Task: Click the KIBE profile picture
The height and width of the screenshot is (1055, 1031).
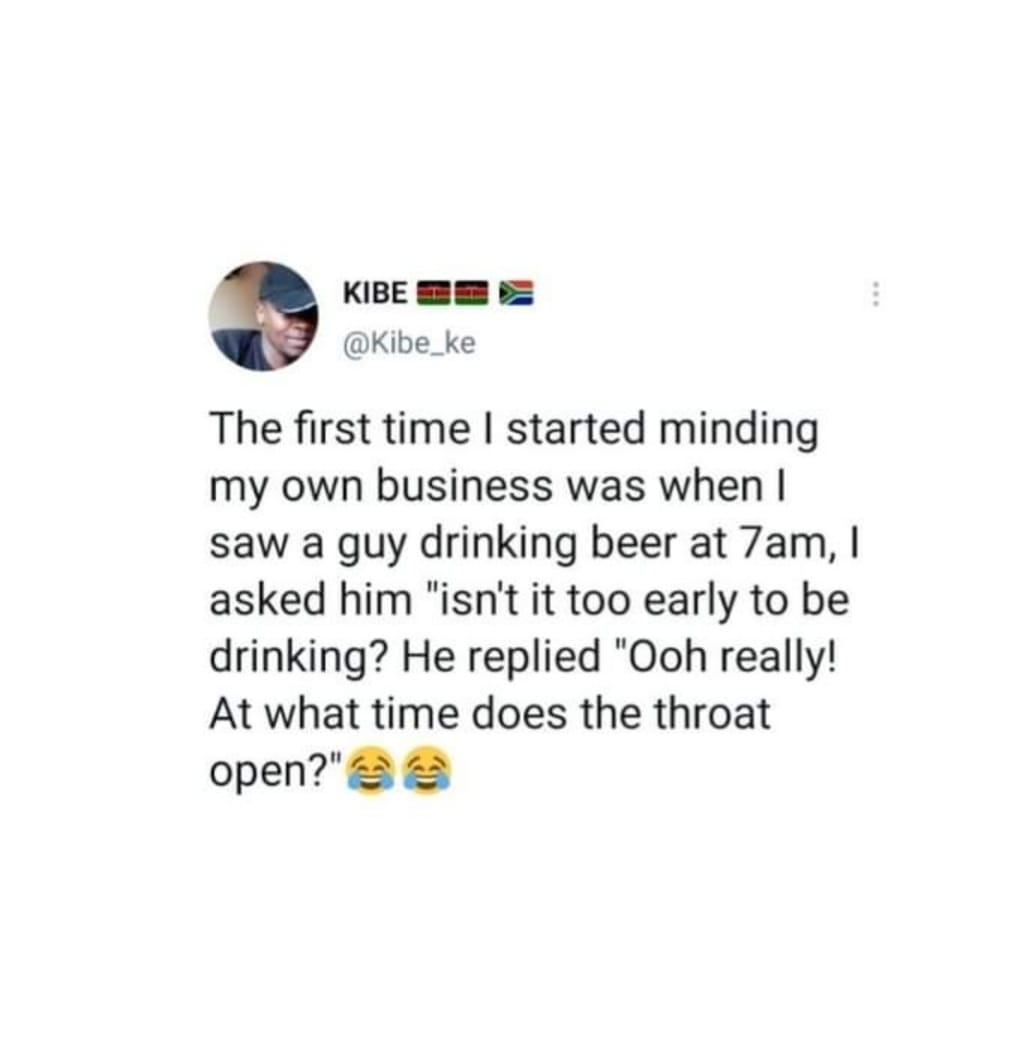Action: pyautogui.click(x=264, y=317)
